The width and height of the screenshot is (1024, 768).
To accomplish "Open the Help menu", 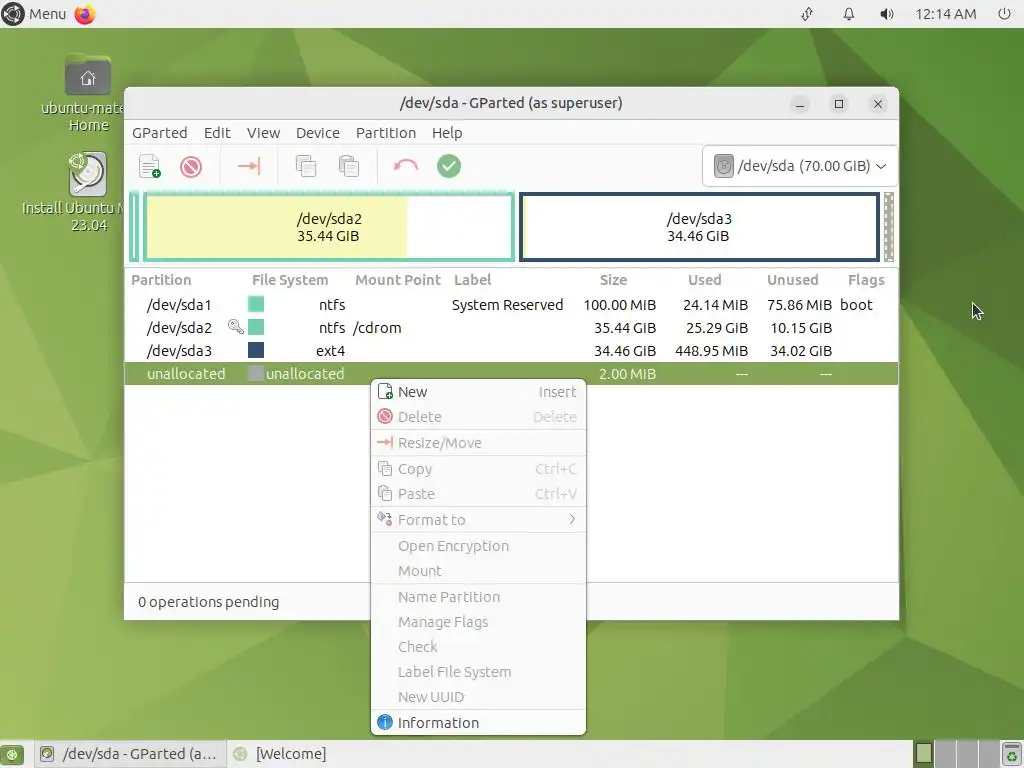I will click(447, 133).
